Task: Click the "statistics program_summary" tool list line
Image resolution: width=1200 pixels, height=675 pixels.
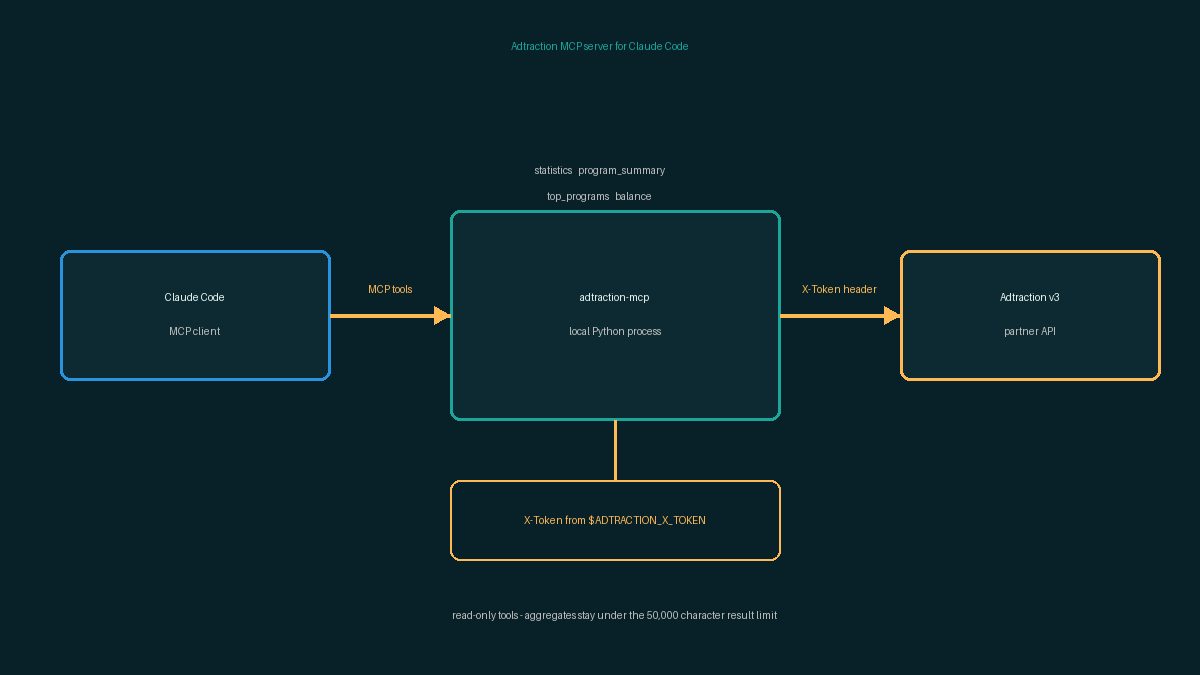Action: pos(599,170)
